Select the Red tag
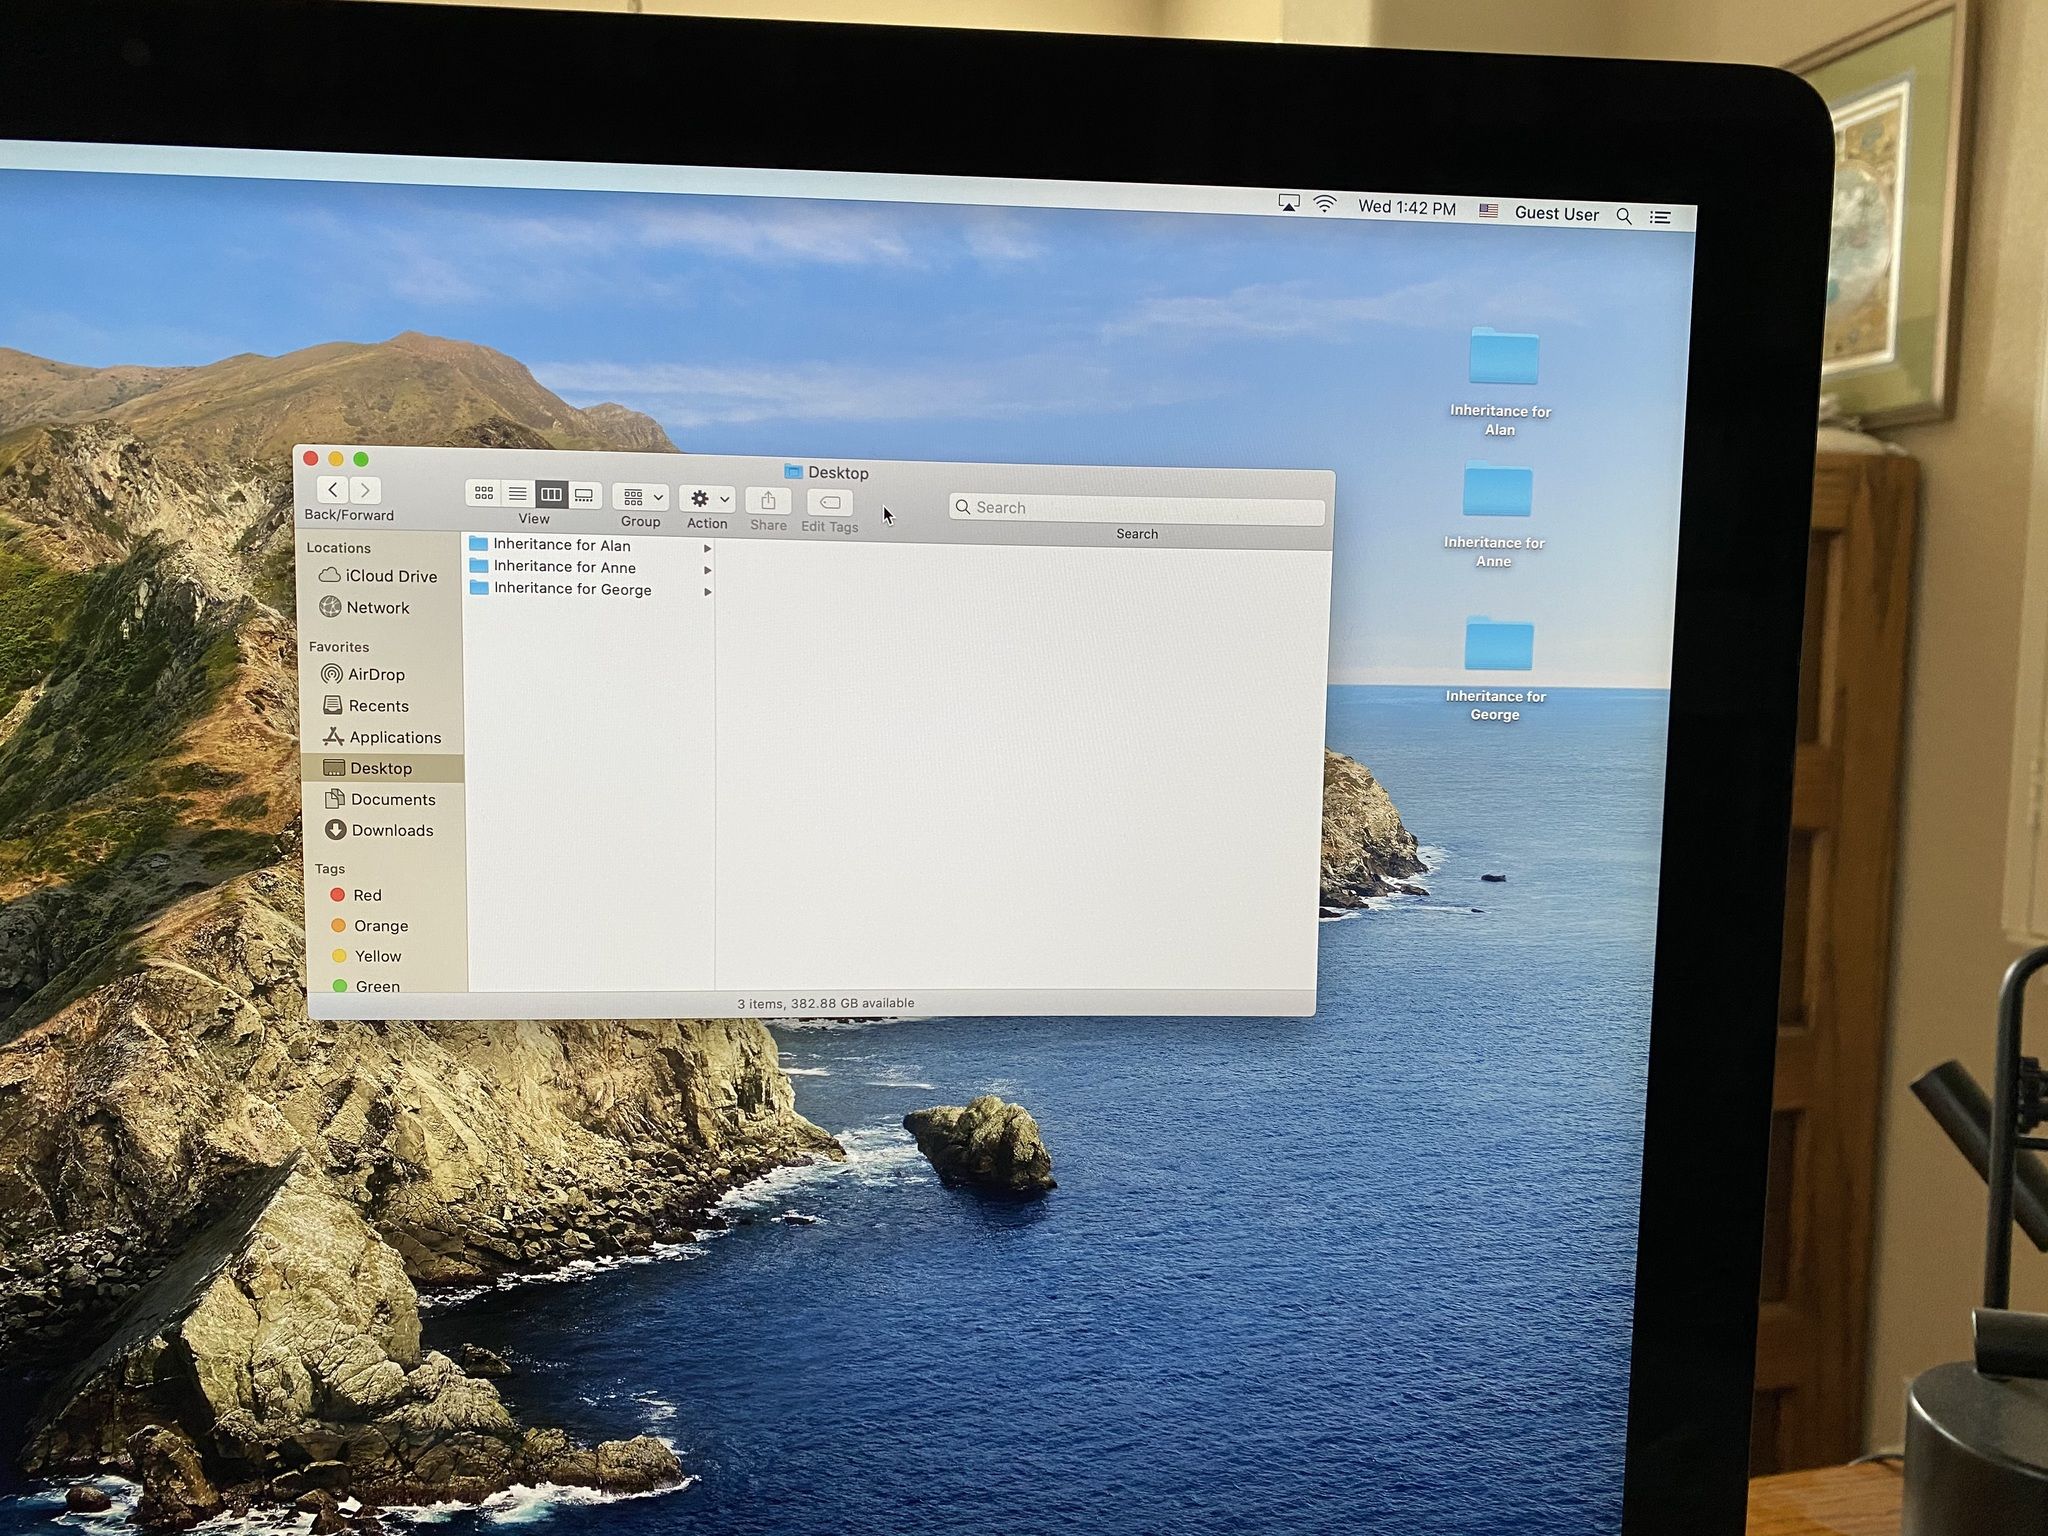This screenshot has width=2048, height=1536. click(356, 895)
